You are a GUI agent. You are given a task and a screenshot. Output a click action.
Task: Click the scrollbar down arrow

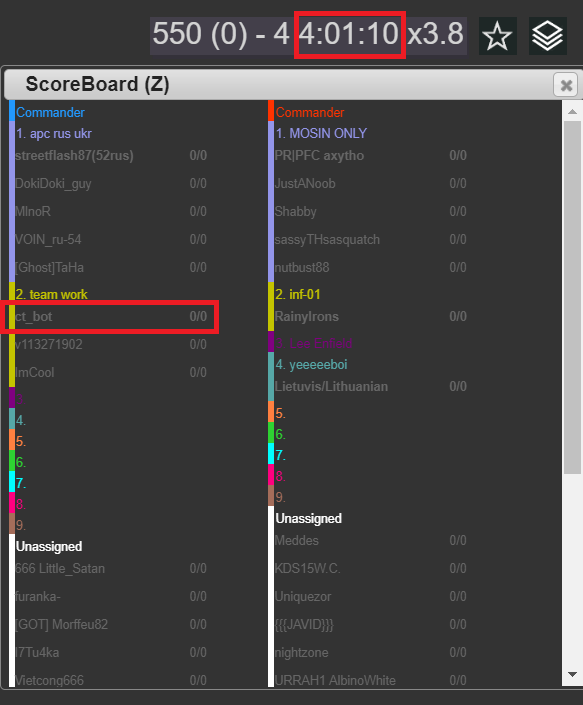click(572, 674)
